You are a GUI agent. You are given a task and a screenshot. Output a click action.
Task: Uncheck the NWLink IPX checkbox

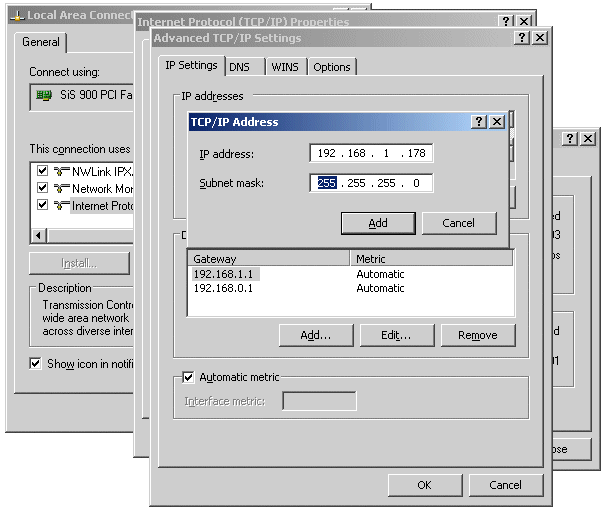(42, 170)
